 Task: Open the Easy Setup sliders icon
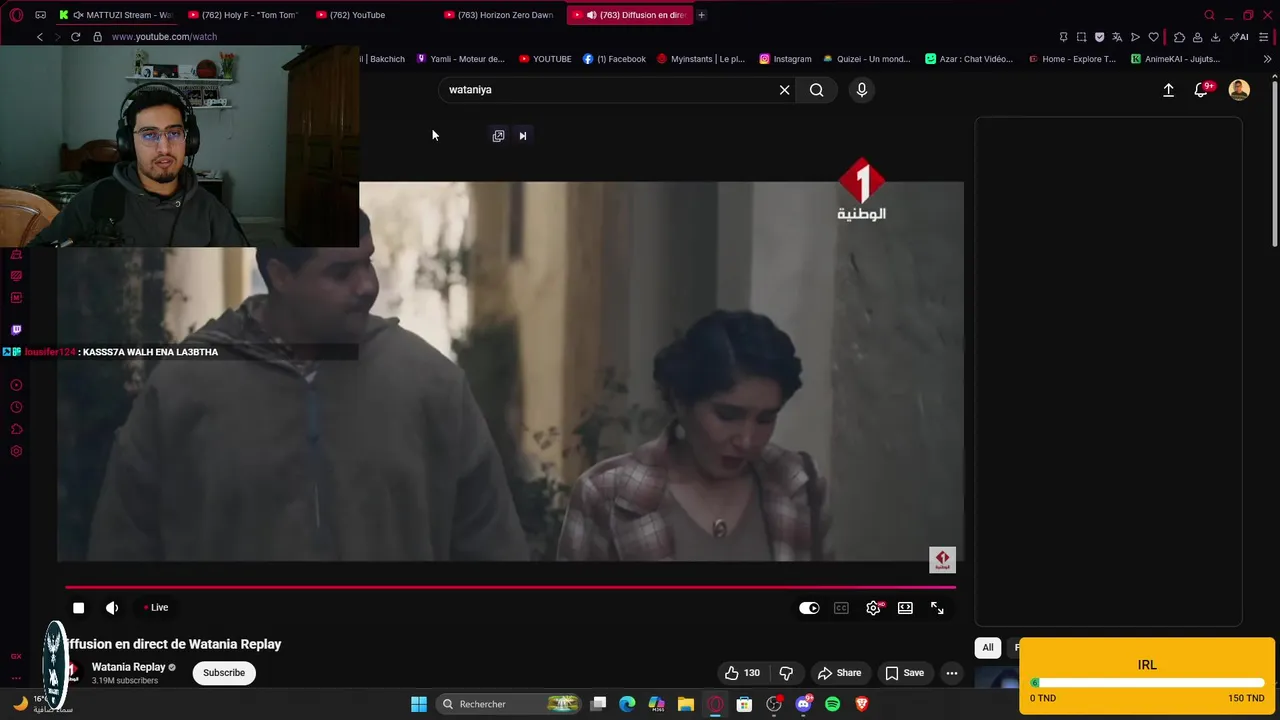coord(1265,37)
